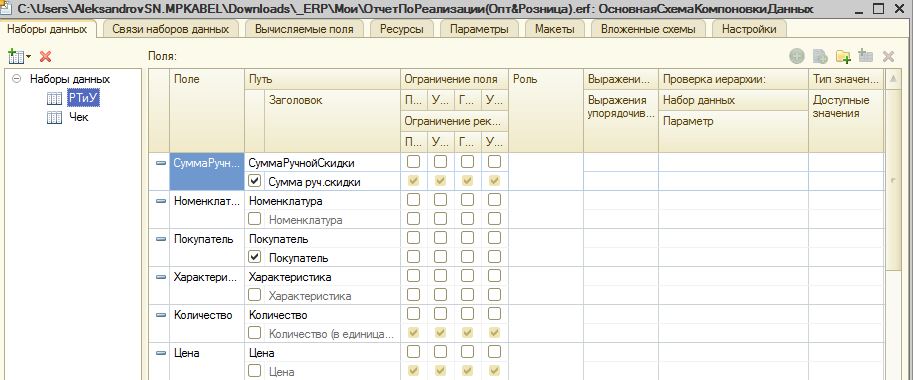Uncheck the Сумма руч.скидки header checkbox
The image size is (913, 380).
(254, 181)
